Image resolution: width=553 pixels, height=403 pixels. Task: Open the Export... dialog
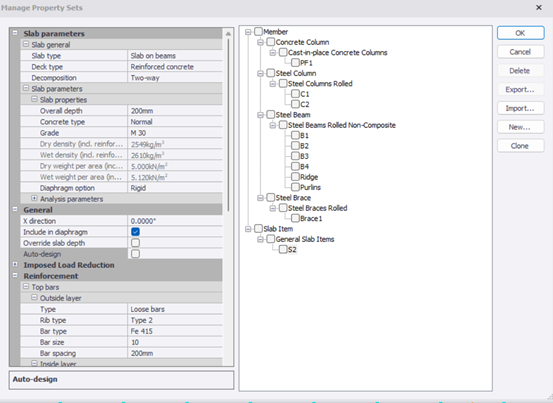tap(521, 90)
